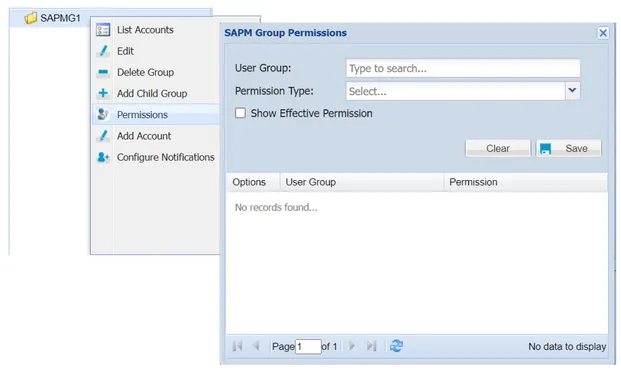Open the Permission Type dropdown arrow

point(572,91)
